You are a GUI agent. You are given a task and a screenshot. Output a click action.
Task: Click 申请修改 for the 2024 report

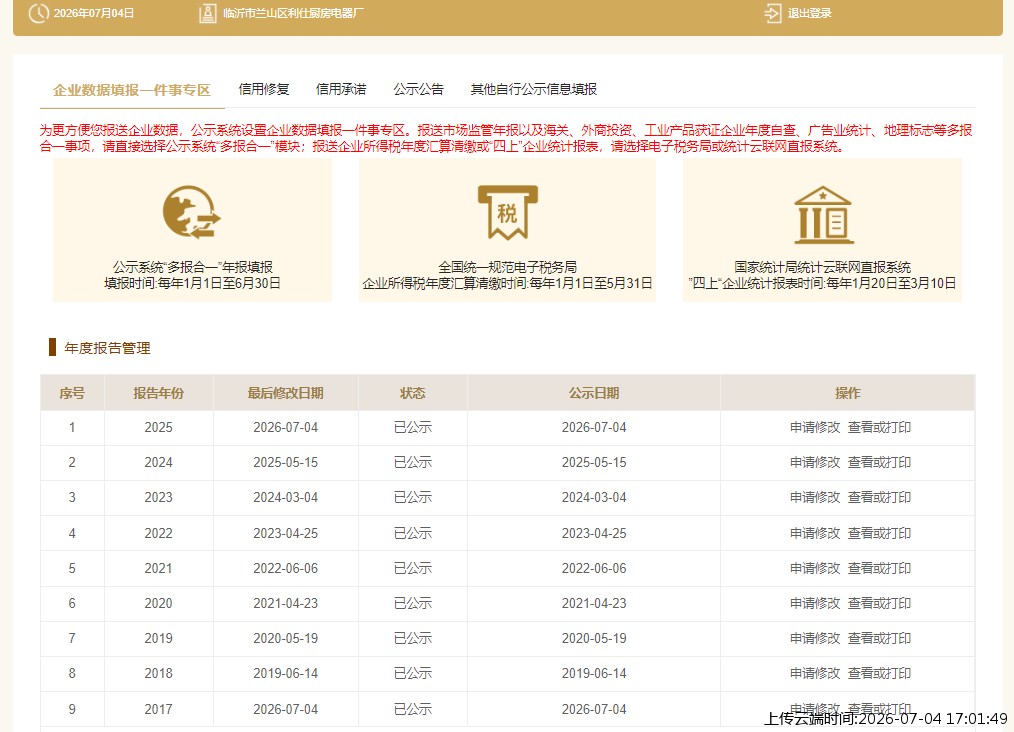(x=815, y=462)
